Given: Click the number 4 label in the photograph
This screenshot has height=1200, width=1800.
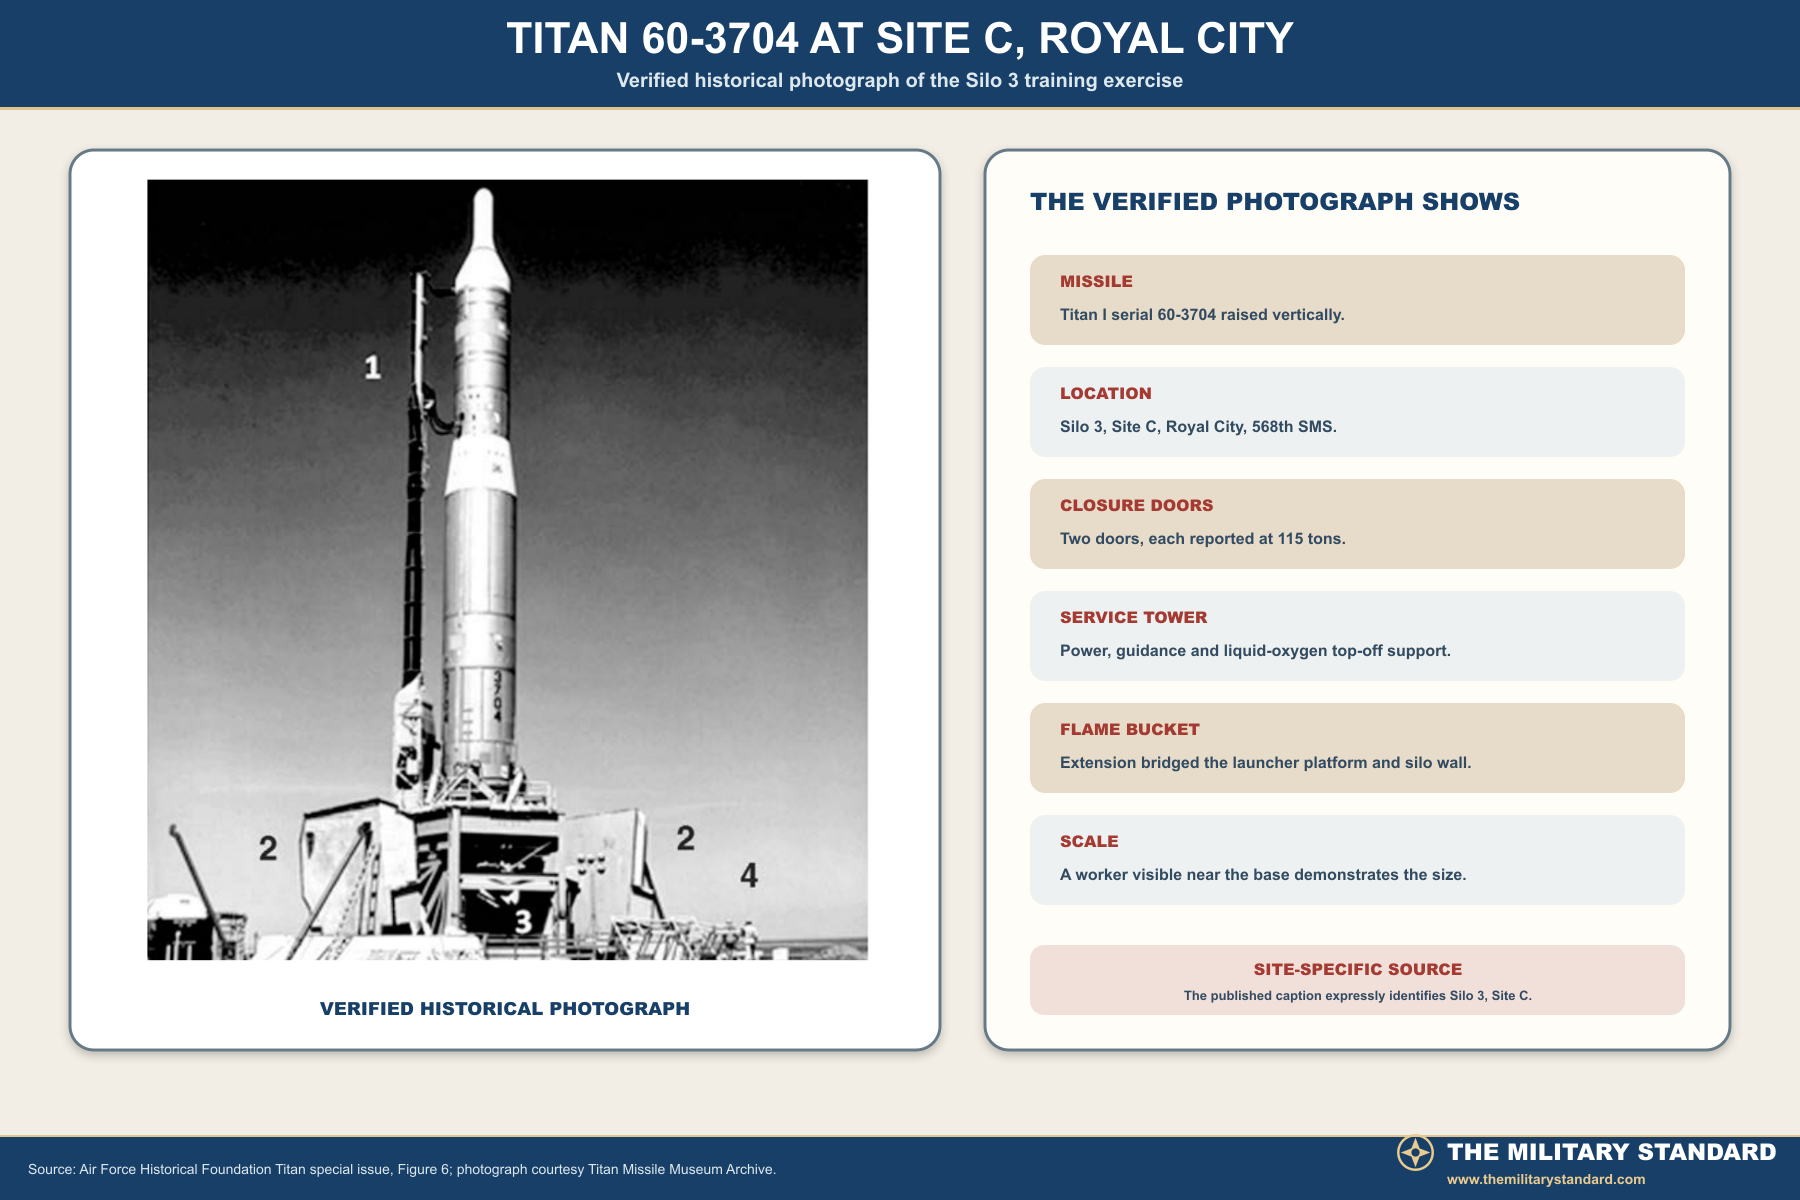Looking at the screenshot, I should 749,876.
